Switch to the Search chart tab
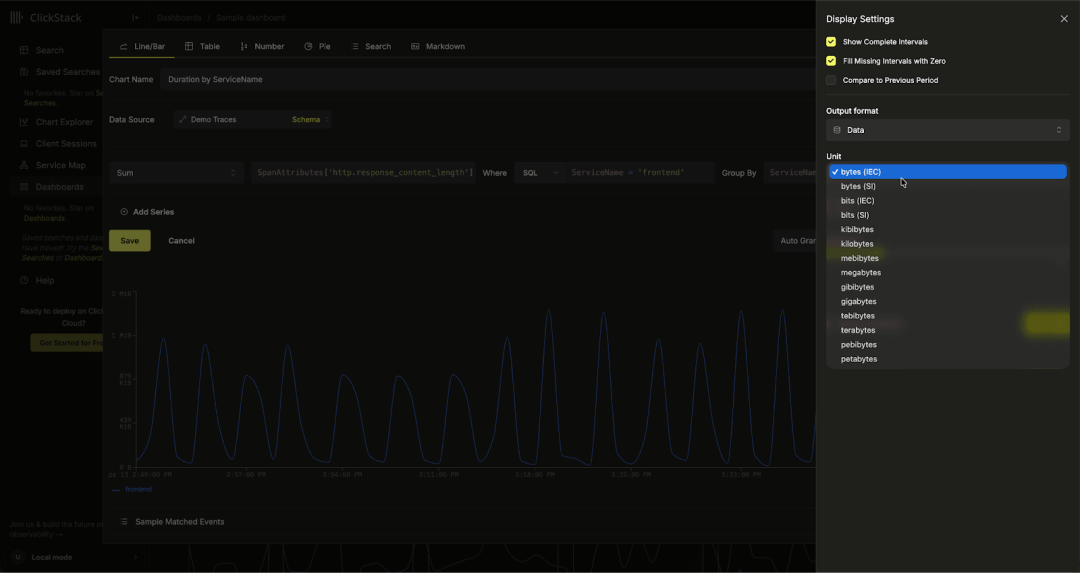The image size is (1080, 573). tap(371, 47)
